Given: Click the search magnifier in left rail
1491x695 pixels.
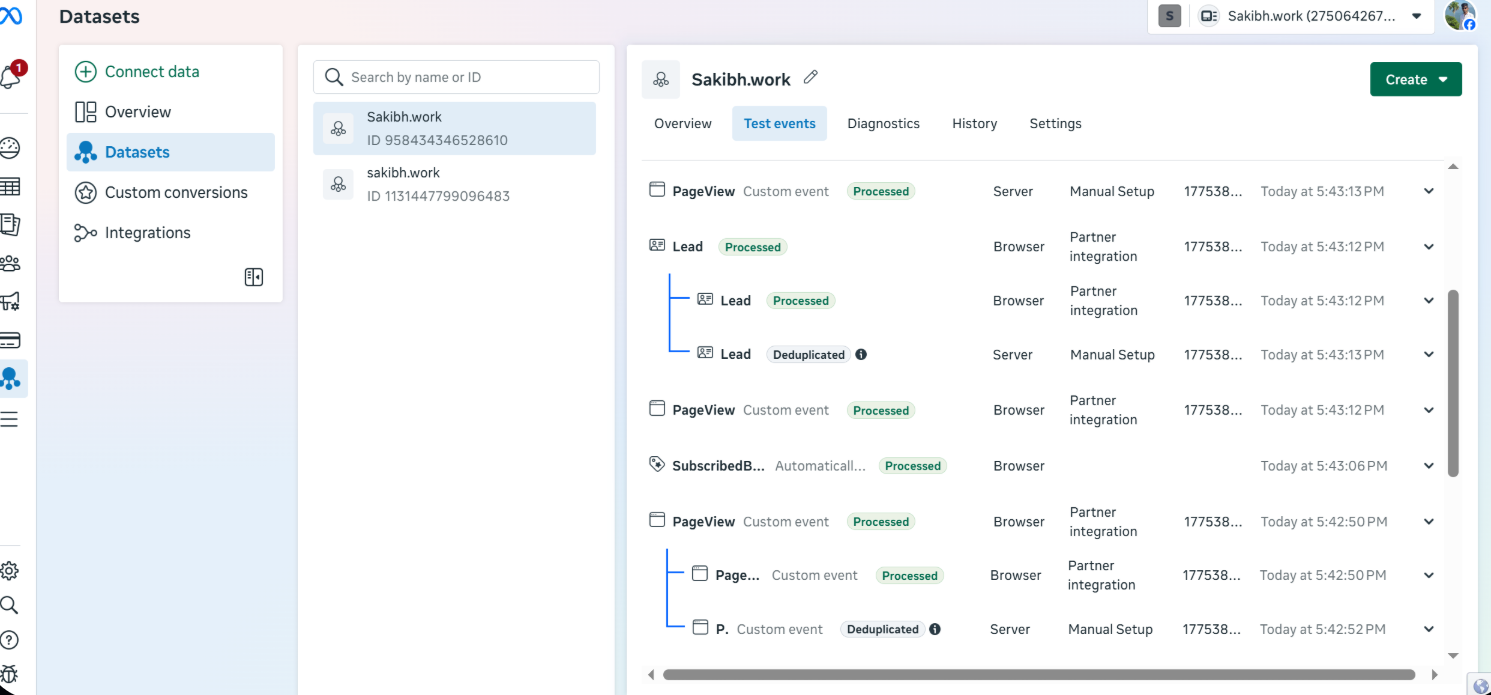Looking at the screenshot, I should point(10,605).
